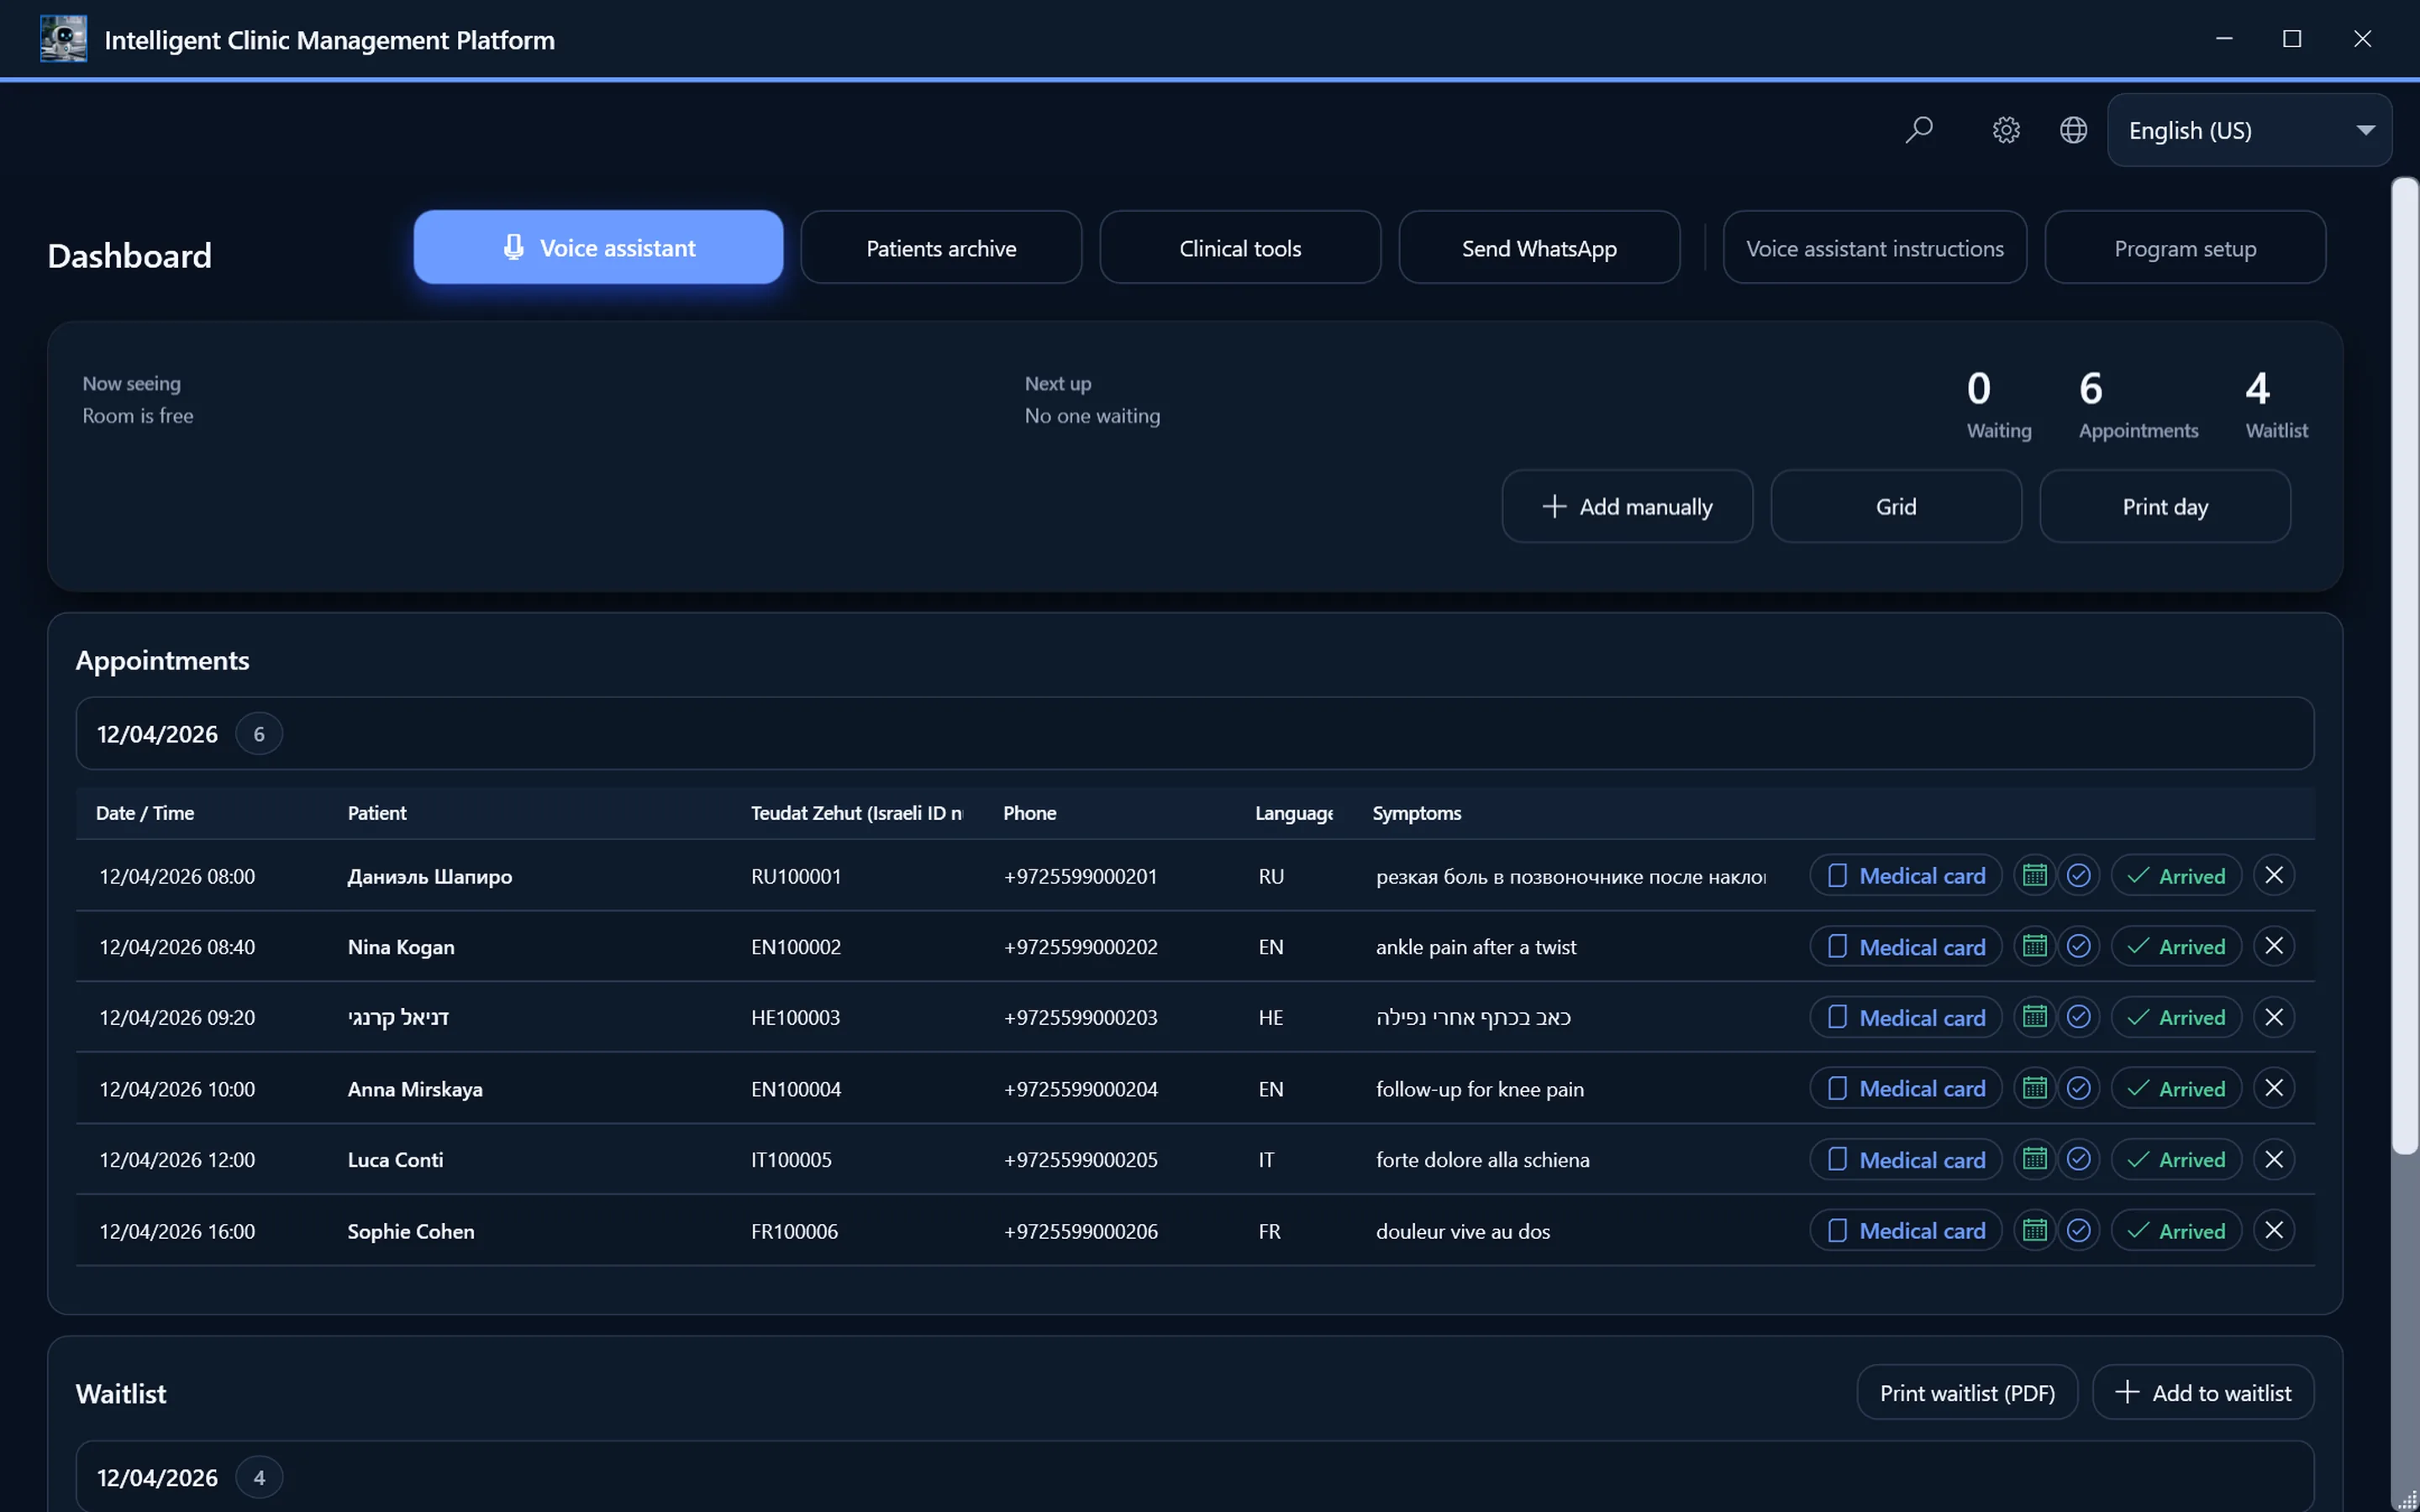Click the globe language icon
The image size is (2420, 1512).
pos(2073,130)
